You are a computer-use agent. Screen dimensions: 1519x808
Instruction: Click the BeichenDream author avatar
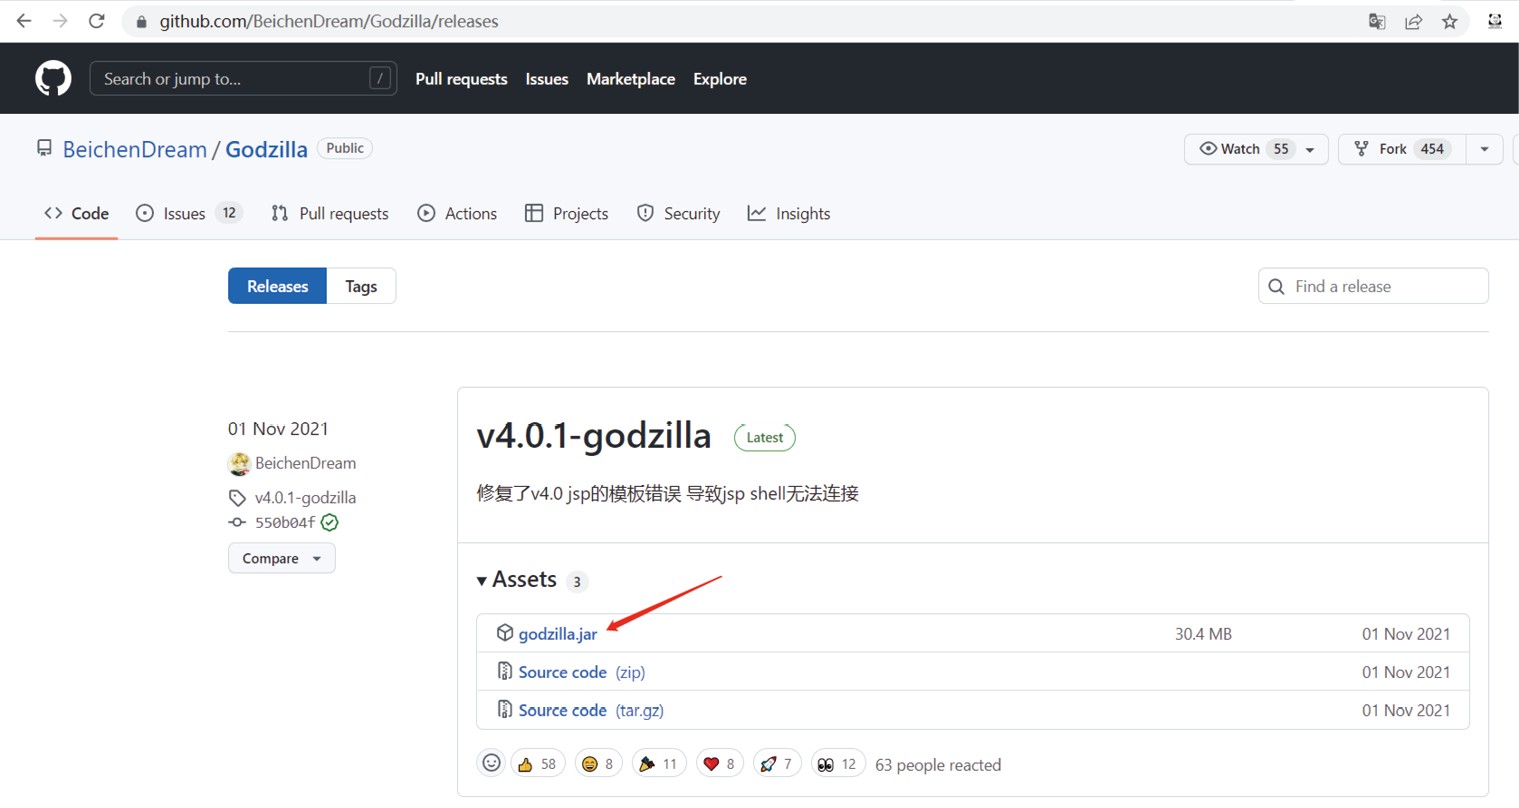pos(239,463)
